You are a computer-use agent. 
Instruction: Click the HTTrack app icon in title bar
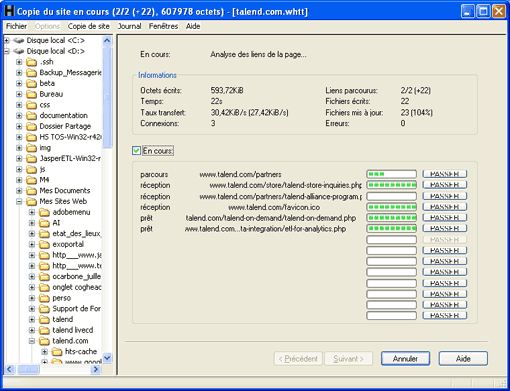(x=10, y=11)
